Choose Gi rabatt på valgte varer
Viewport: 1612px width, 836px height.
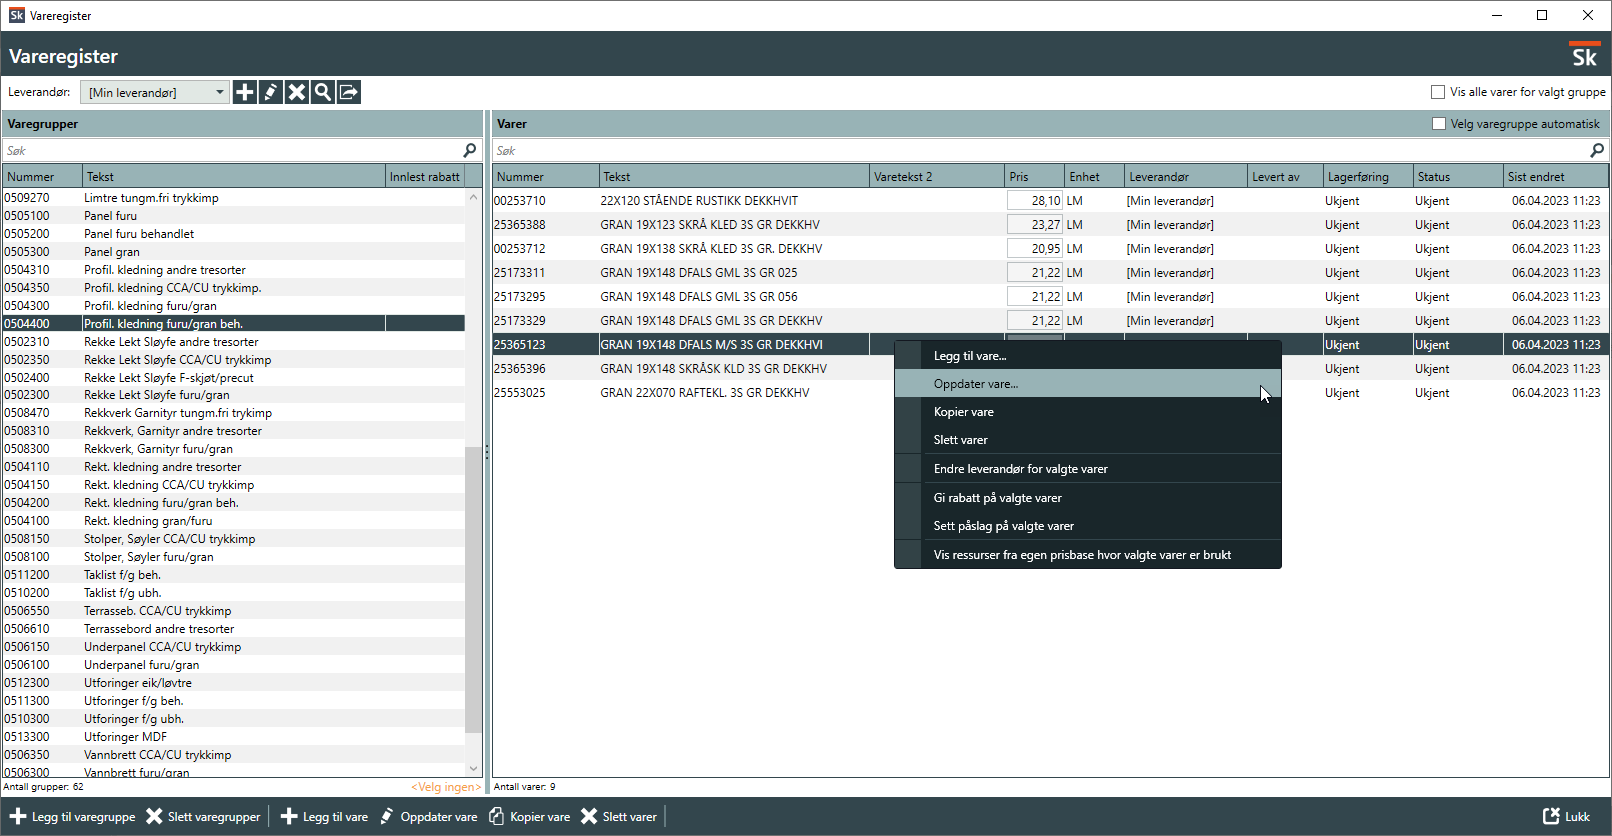pos(998,498)
